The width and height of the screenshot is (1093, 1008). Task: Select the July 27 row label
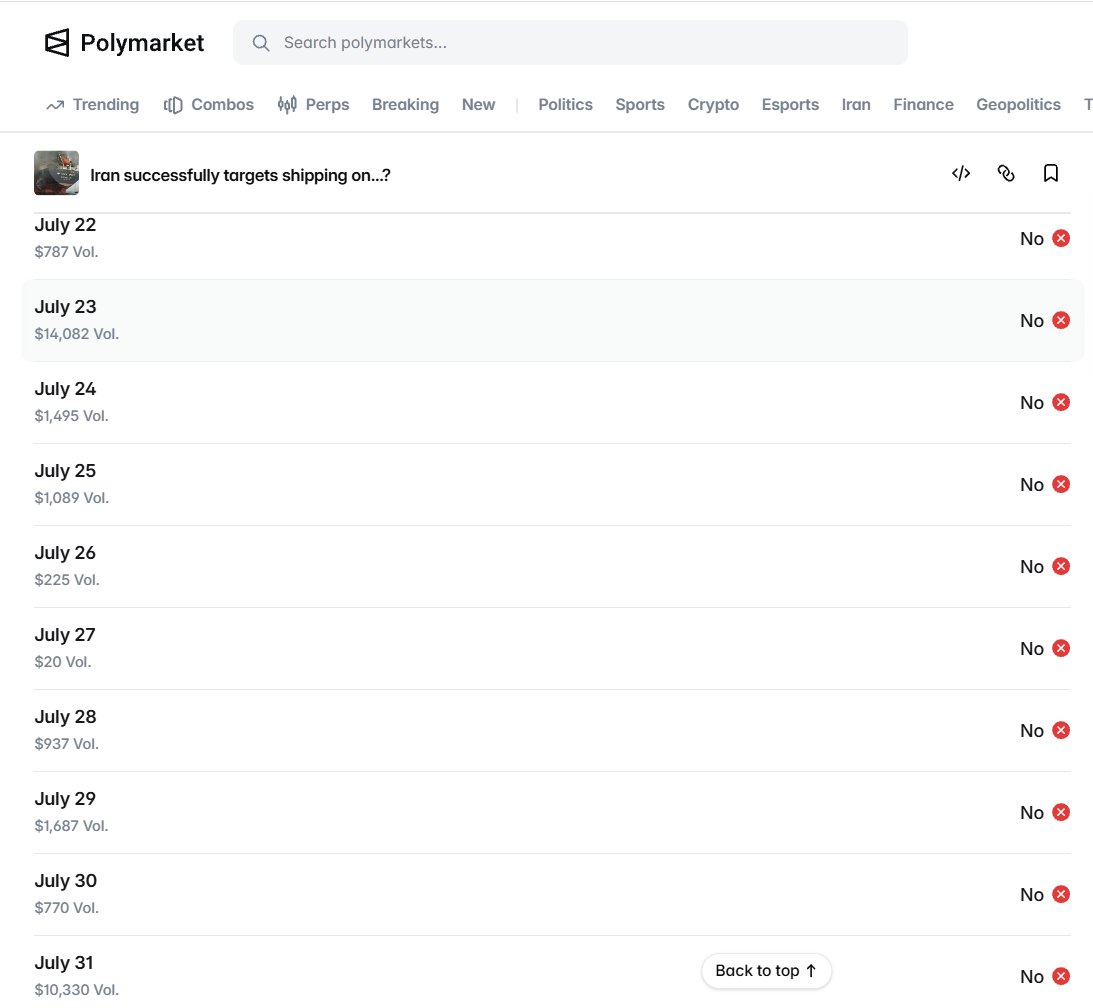coord(65,635)
